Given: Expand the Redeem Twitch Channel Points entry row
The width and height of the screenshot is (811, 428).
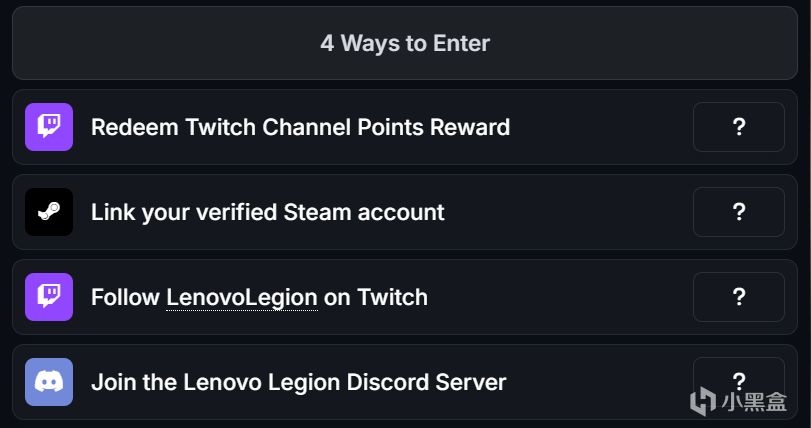Looking at the screenshot, I should (x=600, y=127).
